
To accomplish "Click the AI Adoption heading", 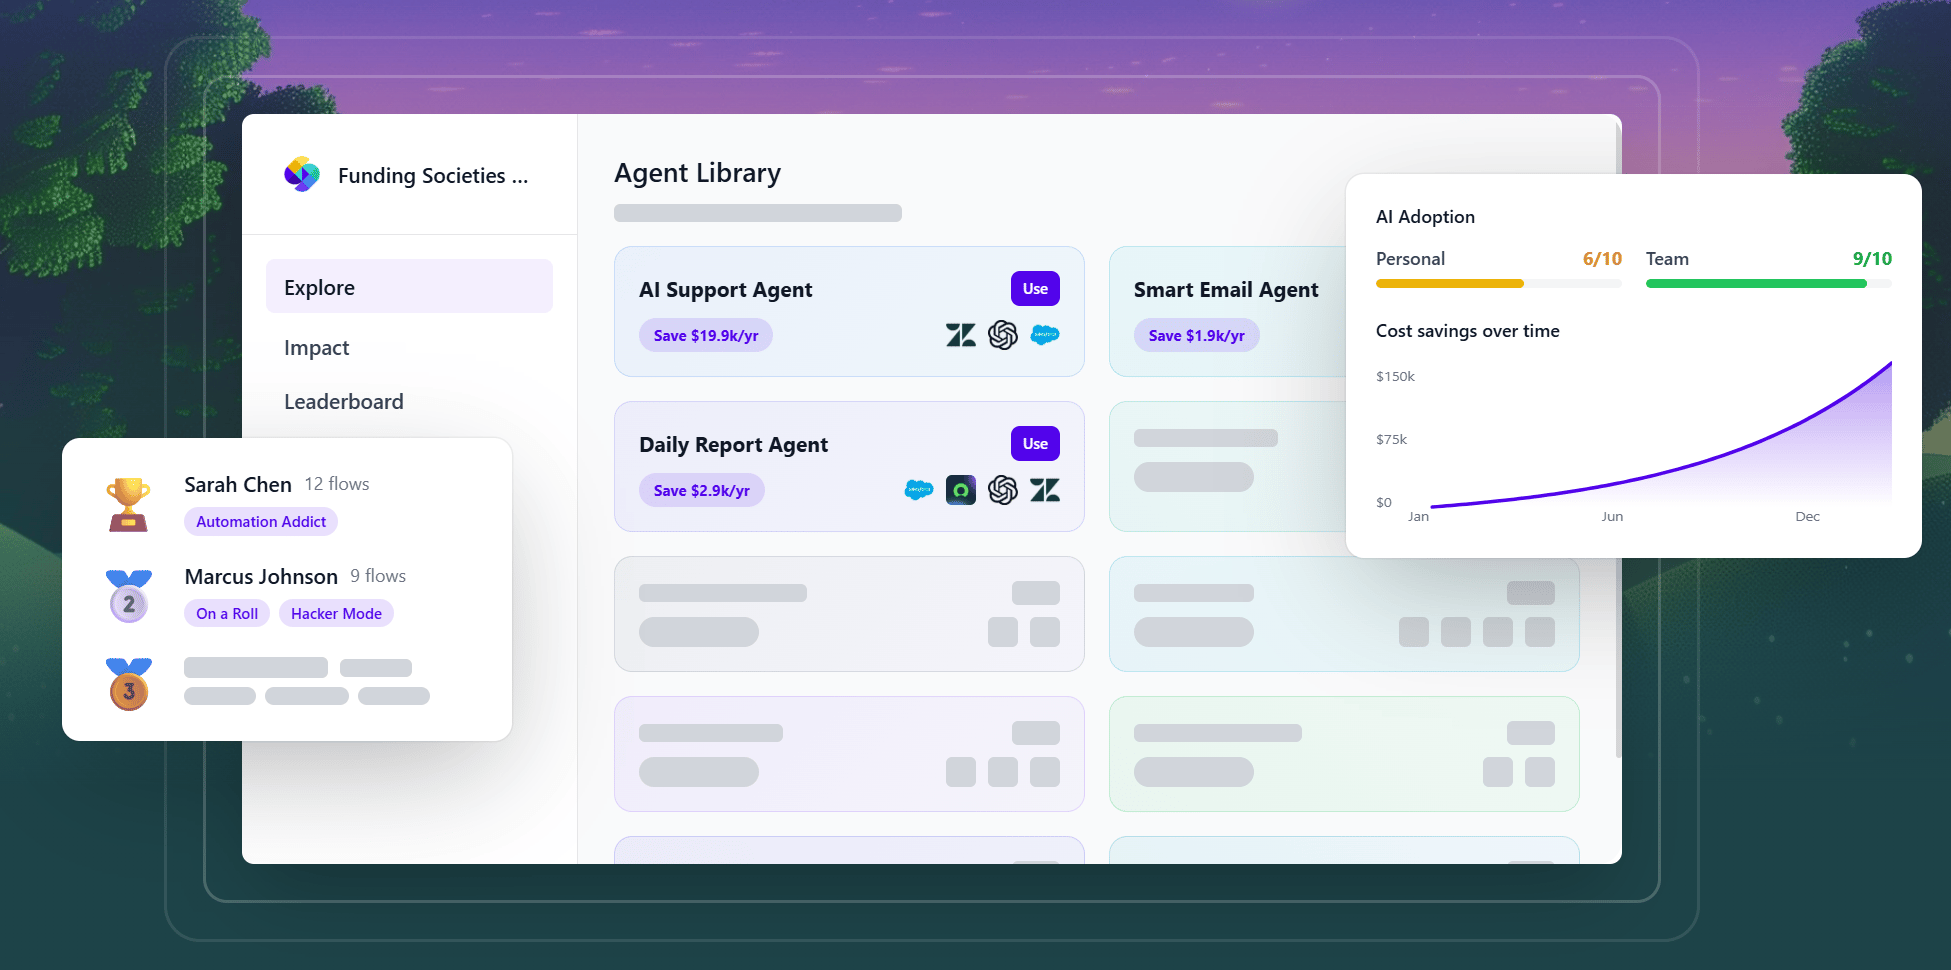I will [1425, 217].
